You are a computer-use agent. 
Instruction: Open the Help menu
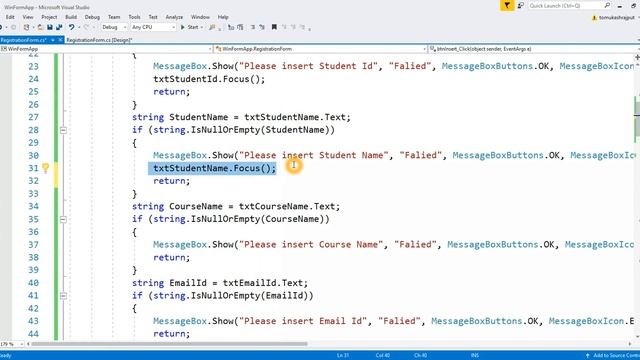pos(223,17)
